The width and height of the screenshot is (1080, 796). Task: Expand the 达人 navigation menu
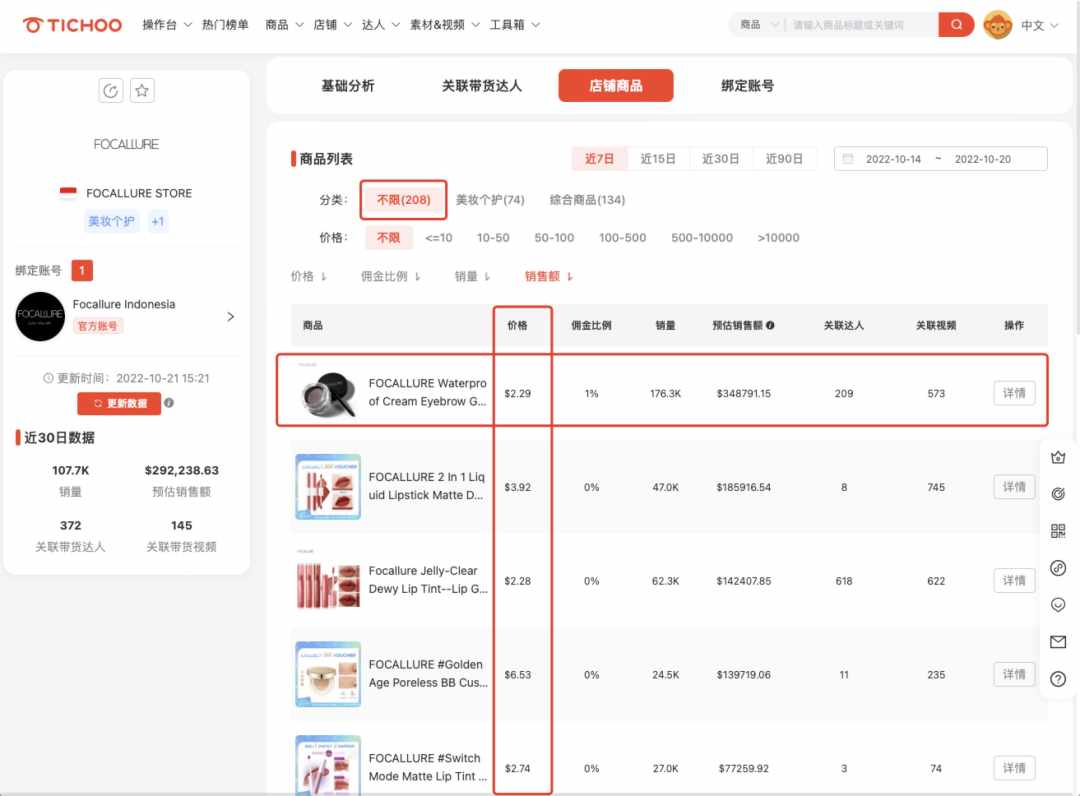coord(380,25)
